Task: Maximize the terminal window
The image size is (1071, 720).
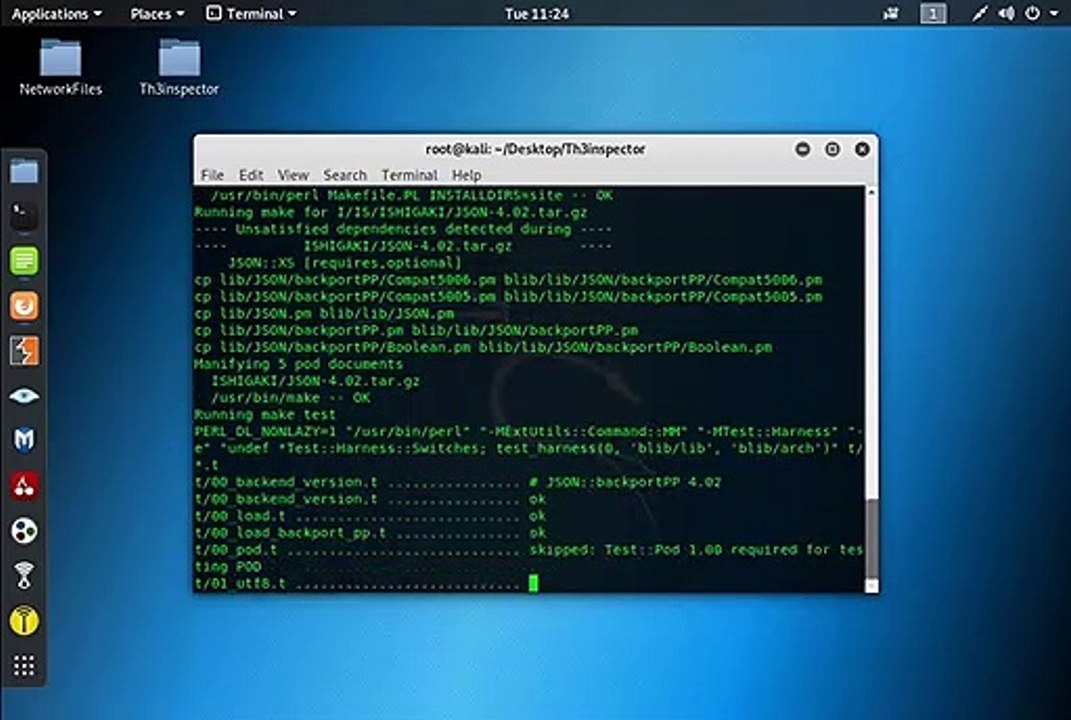Action: click(x=832, y=149)
